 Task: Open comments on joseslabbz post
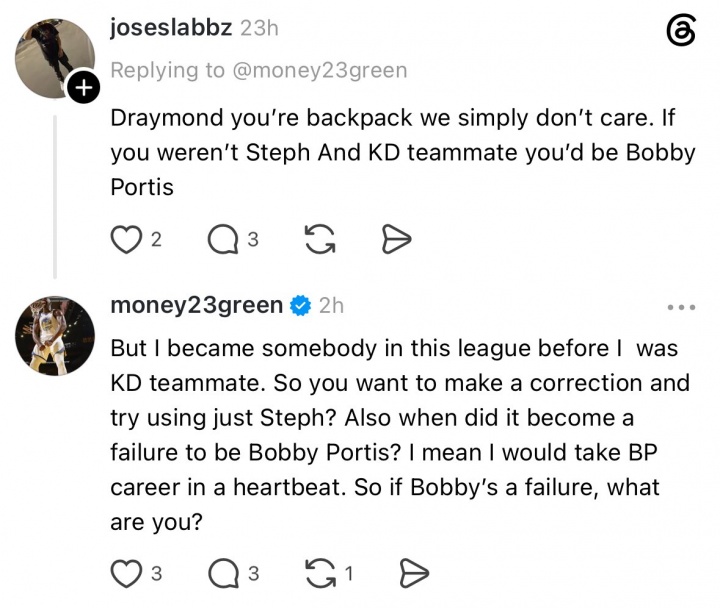point(224,240)
